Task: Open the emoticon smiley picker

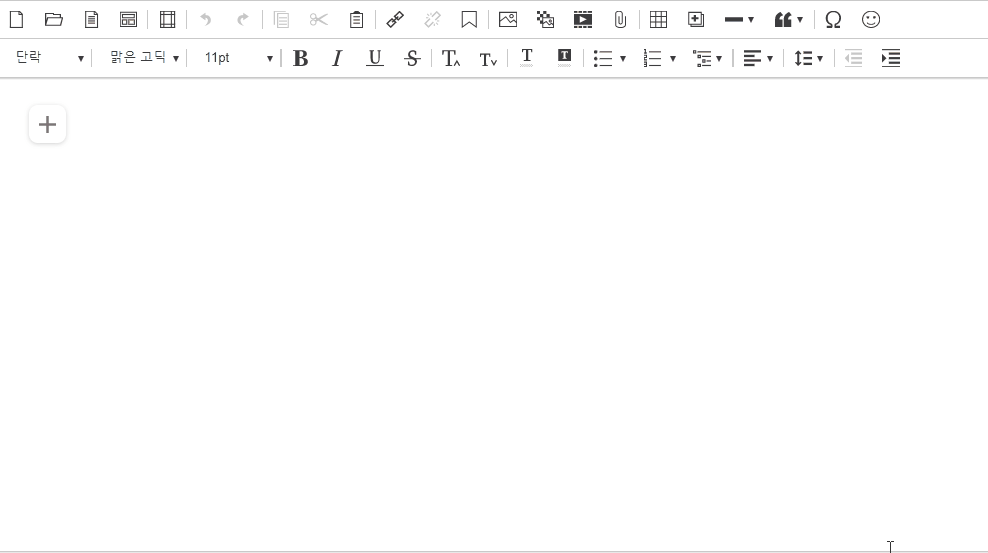Action: coord(871,19)
